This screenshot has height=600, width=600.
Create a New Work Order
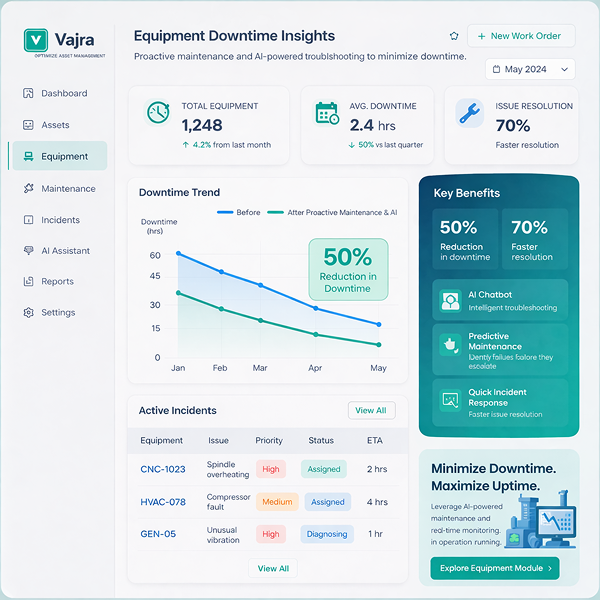[x=521, y=36]
